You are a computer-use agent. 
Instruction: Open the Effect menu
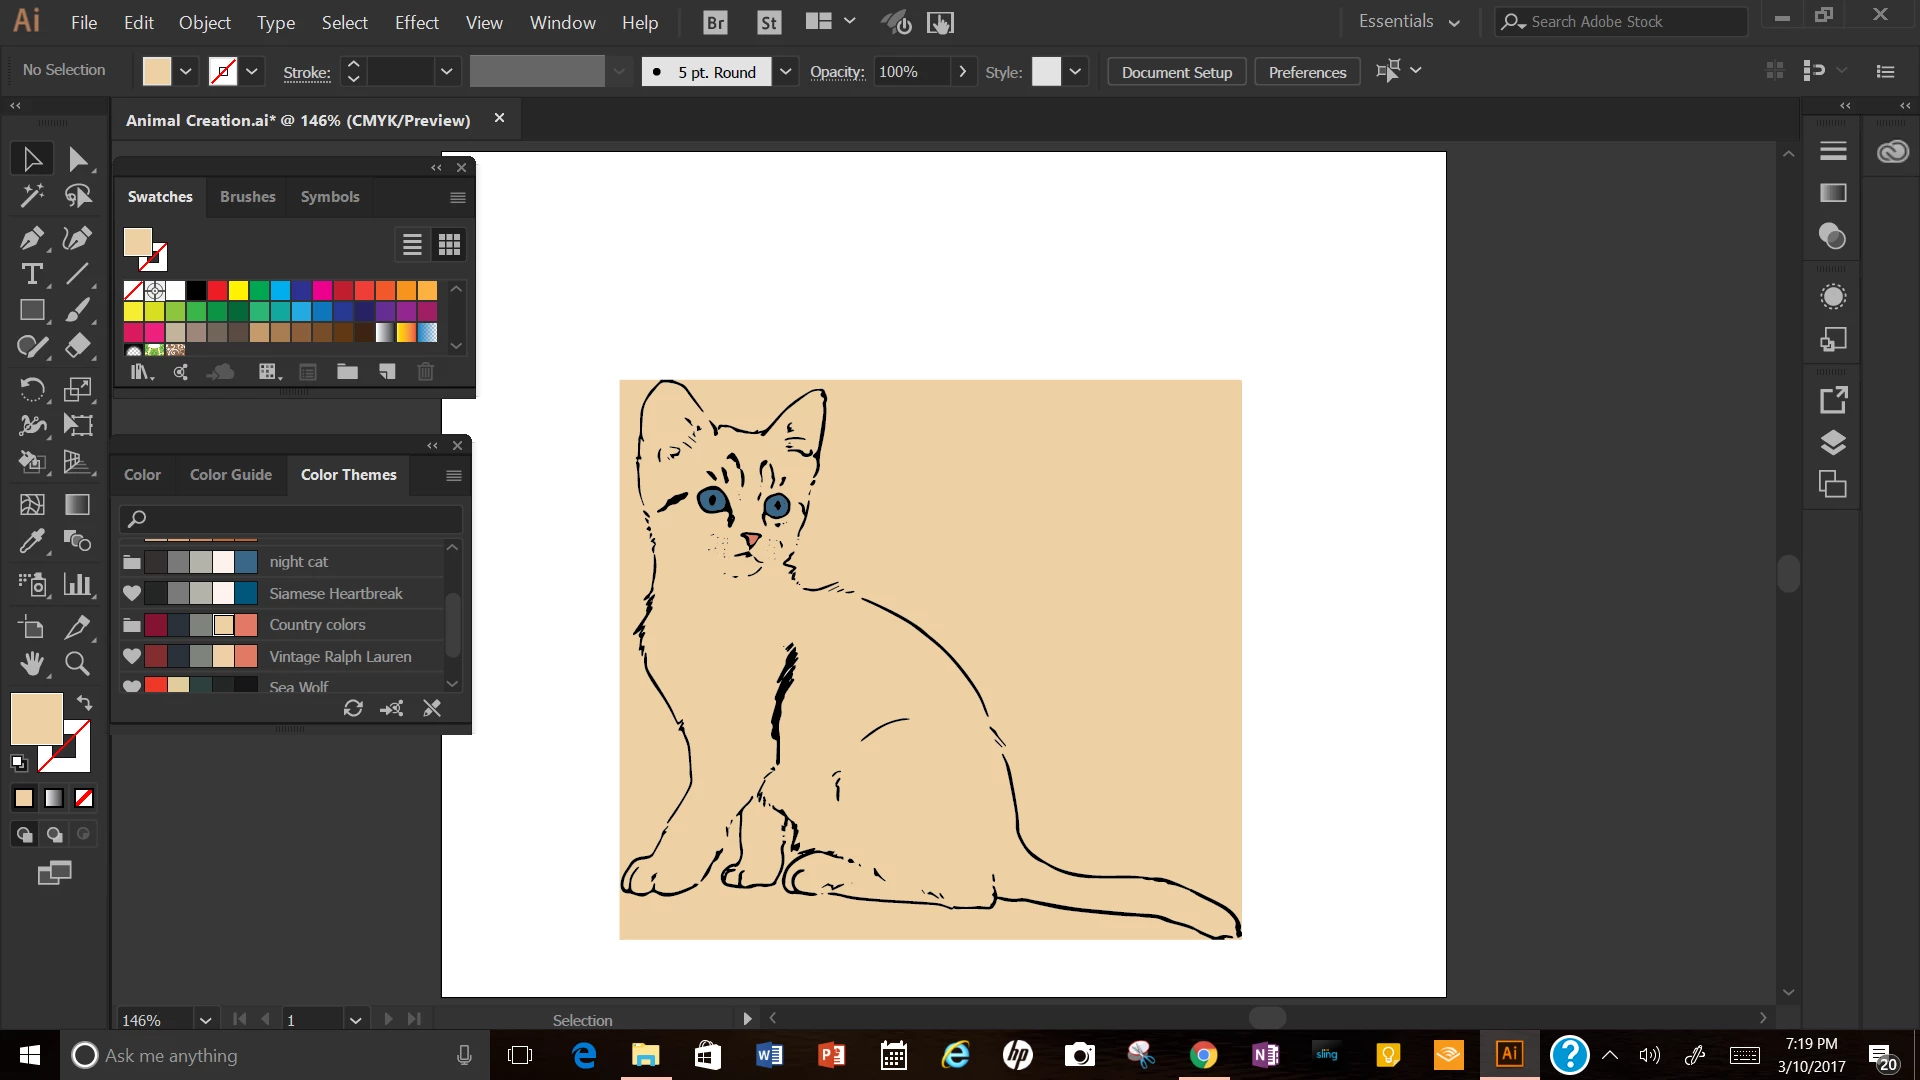pyautogui.click(x=416, y=22)
